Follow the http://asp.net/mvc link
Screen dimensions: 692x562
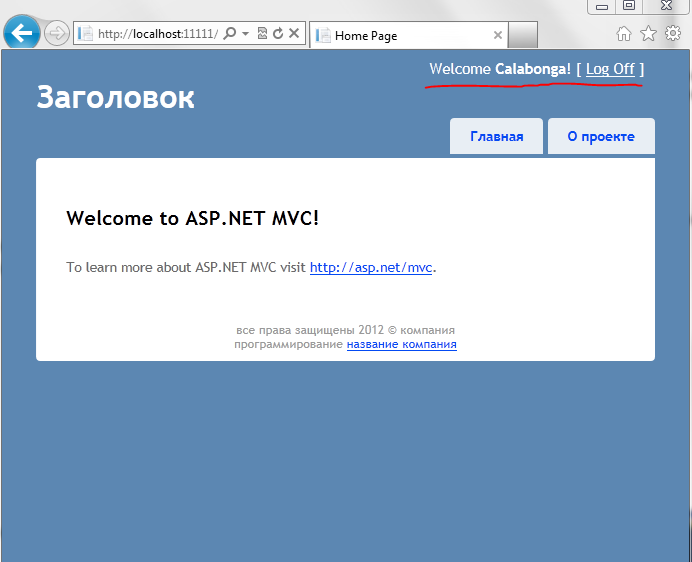click(371, 268)
